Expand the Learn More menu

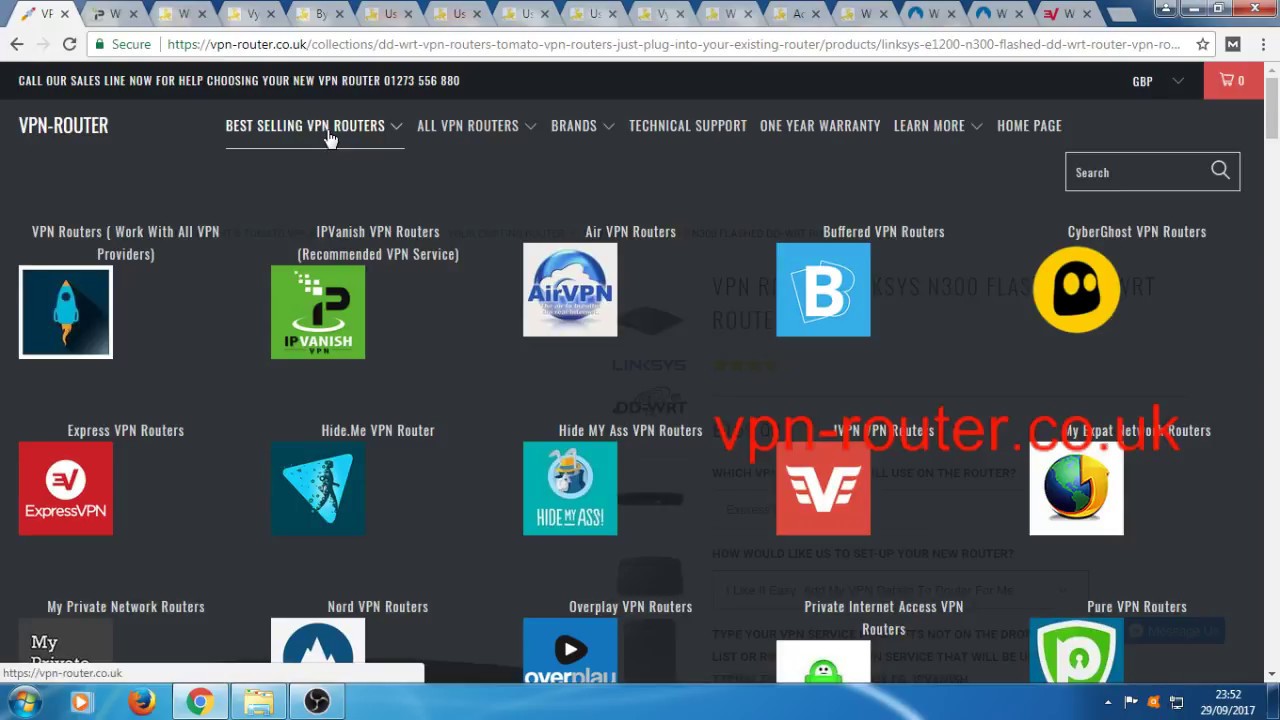click(x=938, y=126)
